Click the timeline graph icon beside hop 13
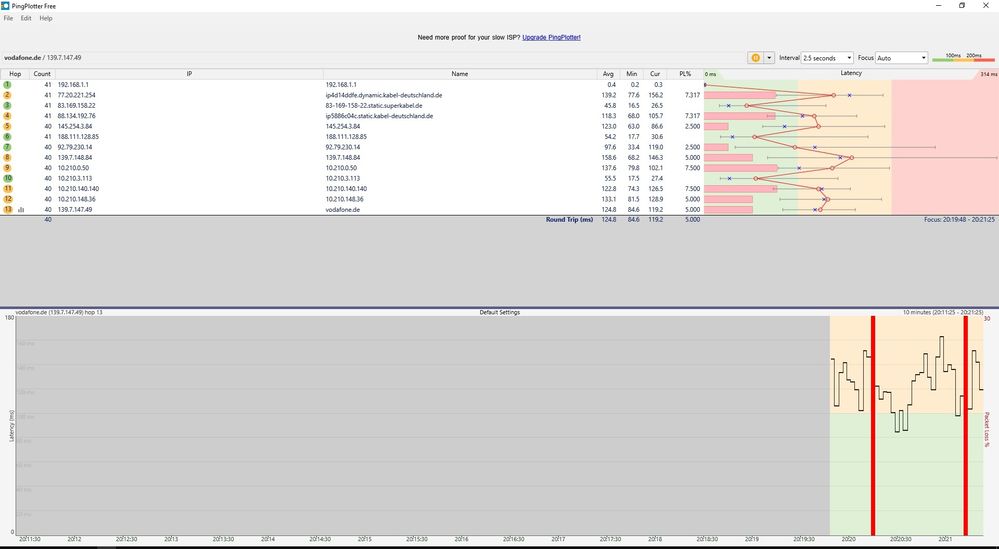Image resolution: width=999 pixels, height=549 pixels. click(x=21, y=210)
